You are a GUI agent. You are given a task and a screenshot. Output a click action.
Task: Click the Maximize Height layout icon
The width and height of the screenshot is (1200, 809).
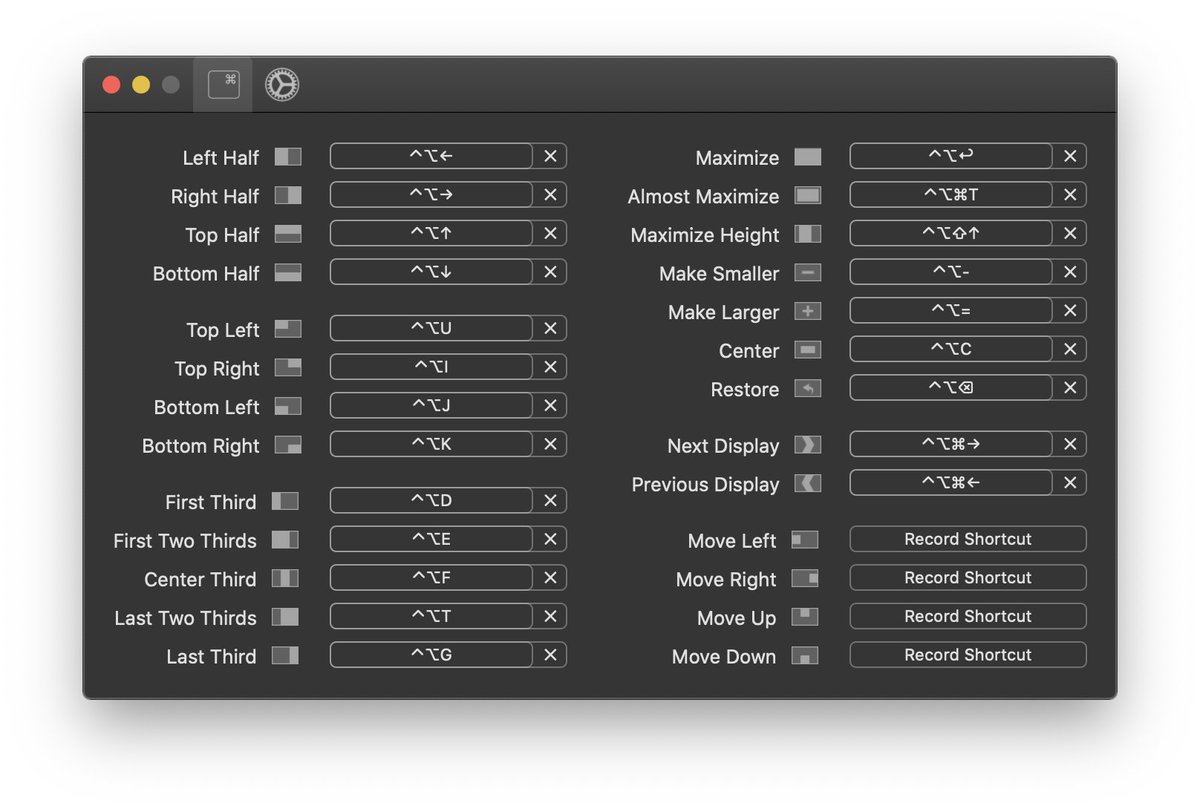point(808,234)
